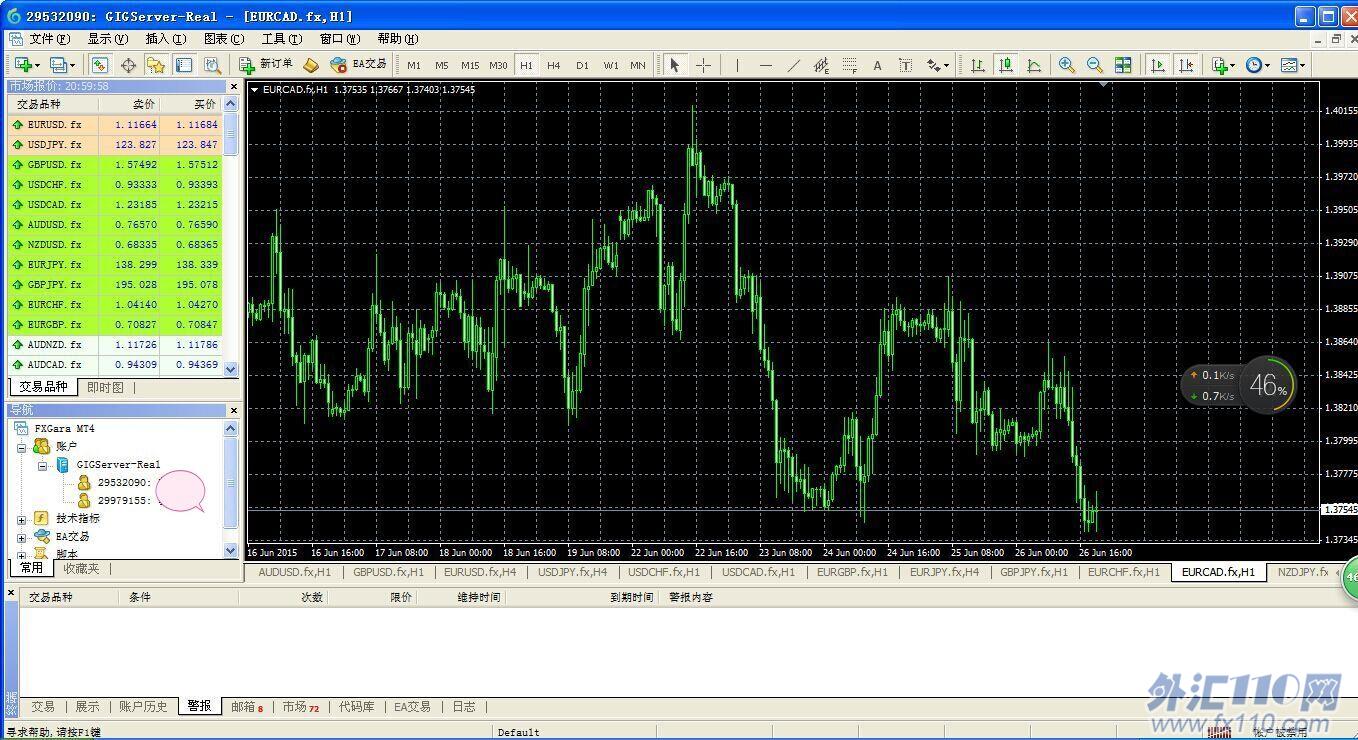Open the 帮助 Help menu

coord(397,39)
